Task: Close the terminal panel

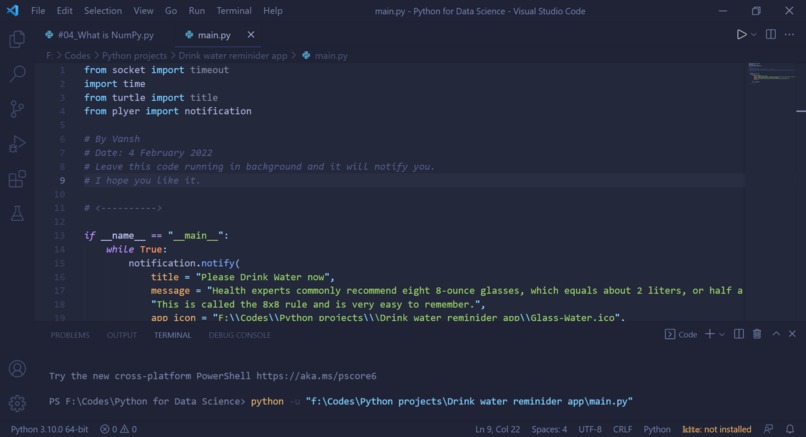Action: coord(792,334)
